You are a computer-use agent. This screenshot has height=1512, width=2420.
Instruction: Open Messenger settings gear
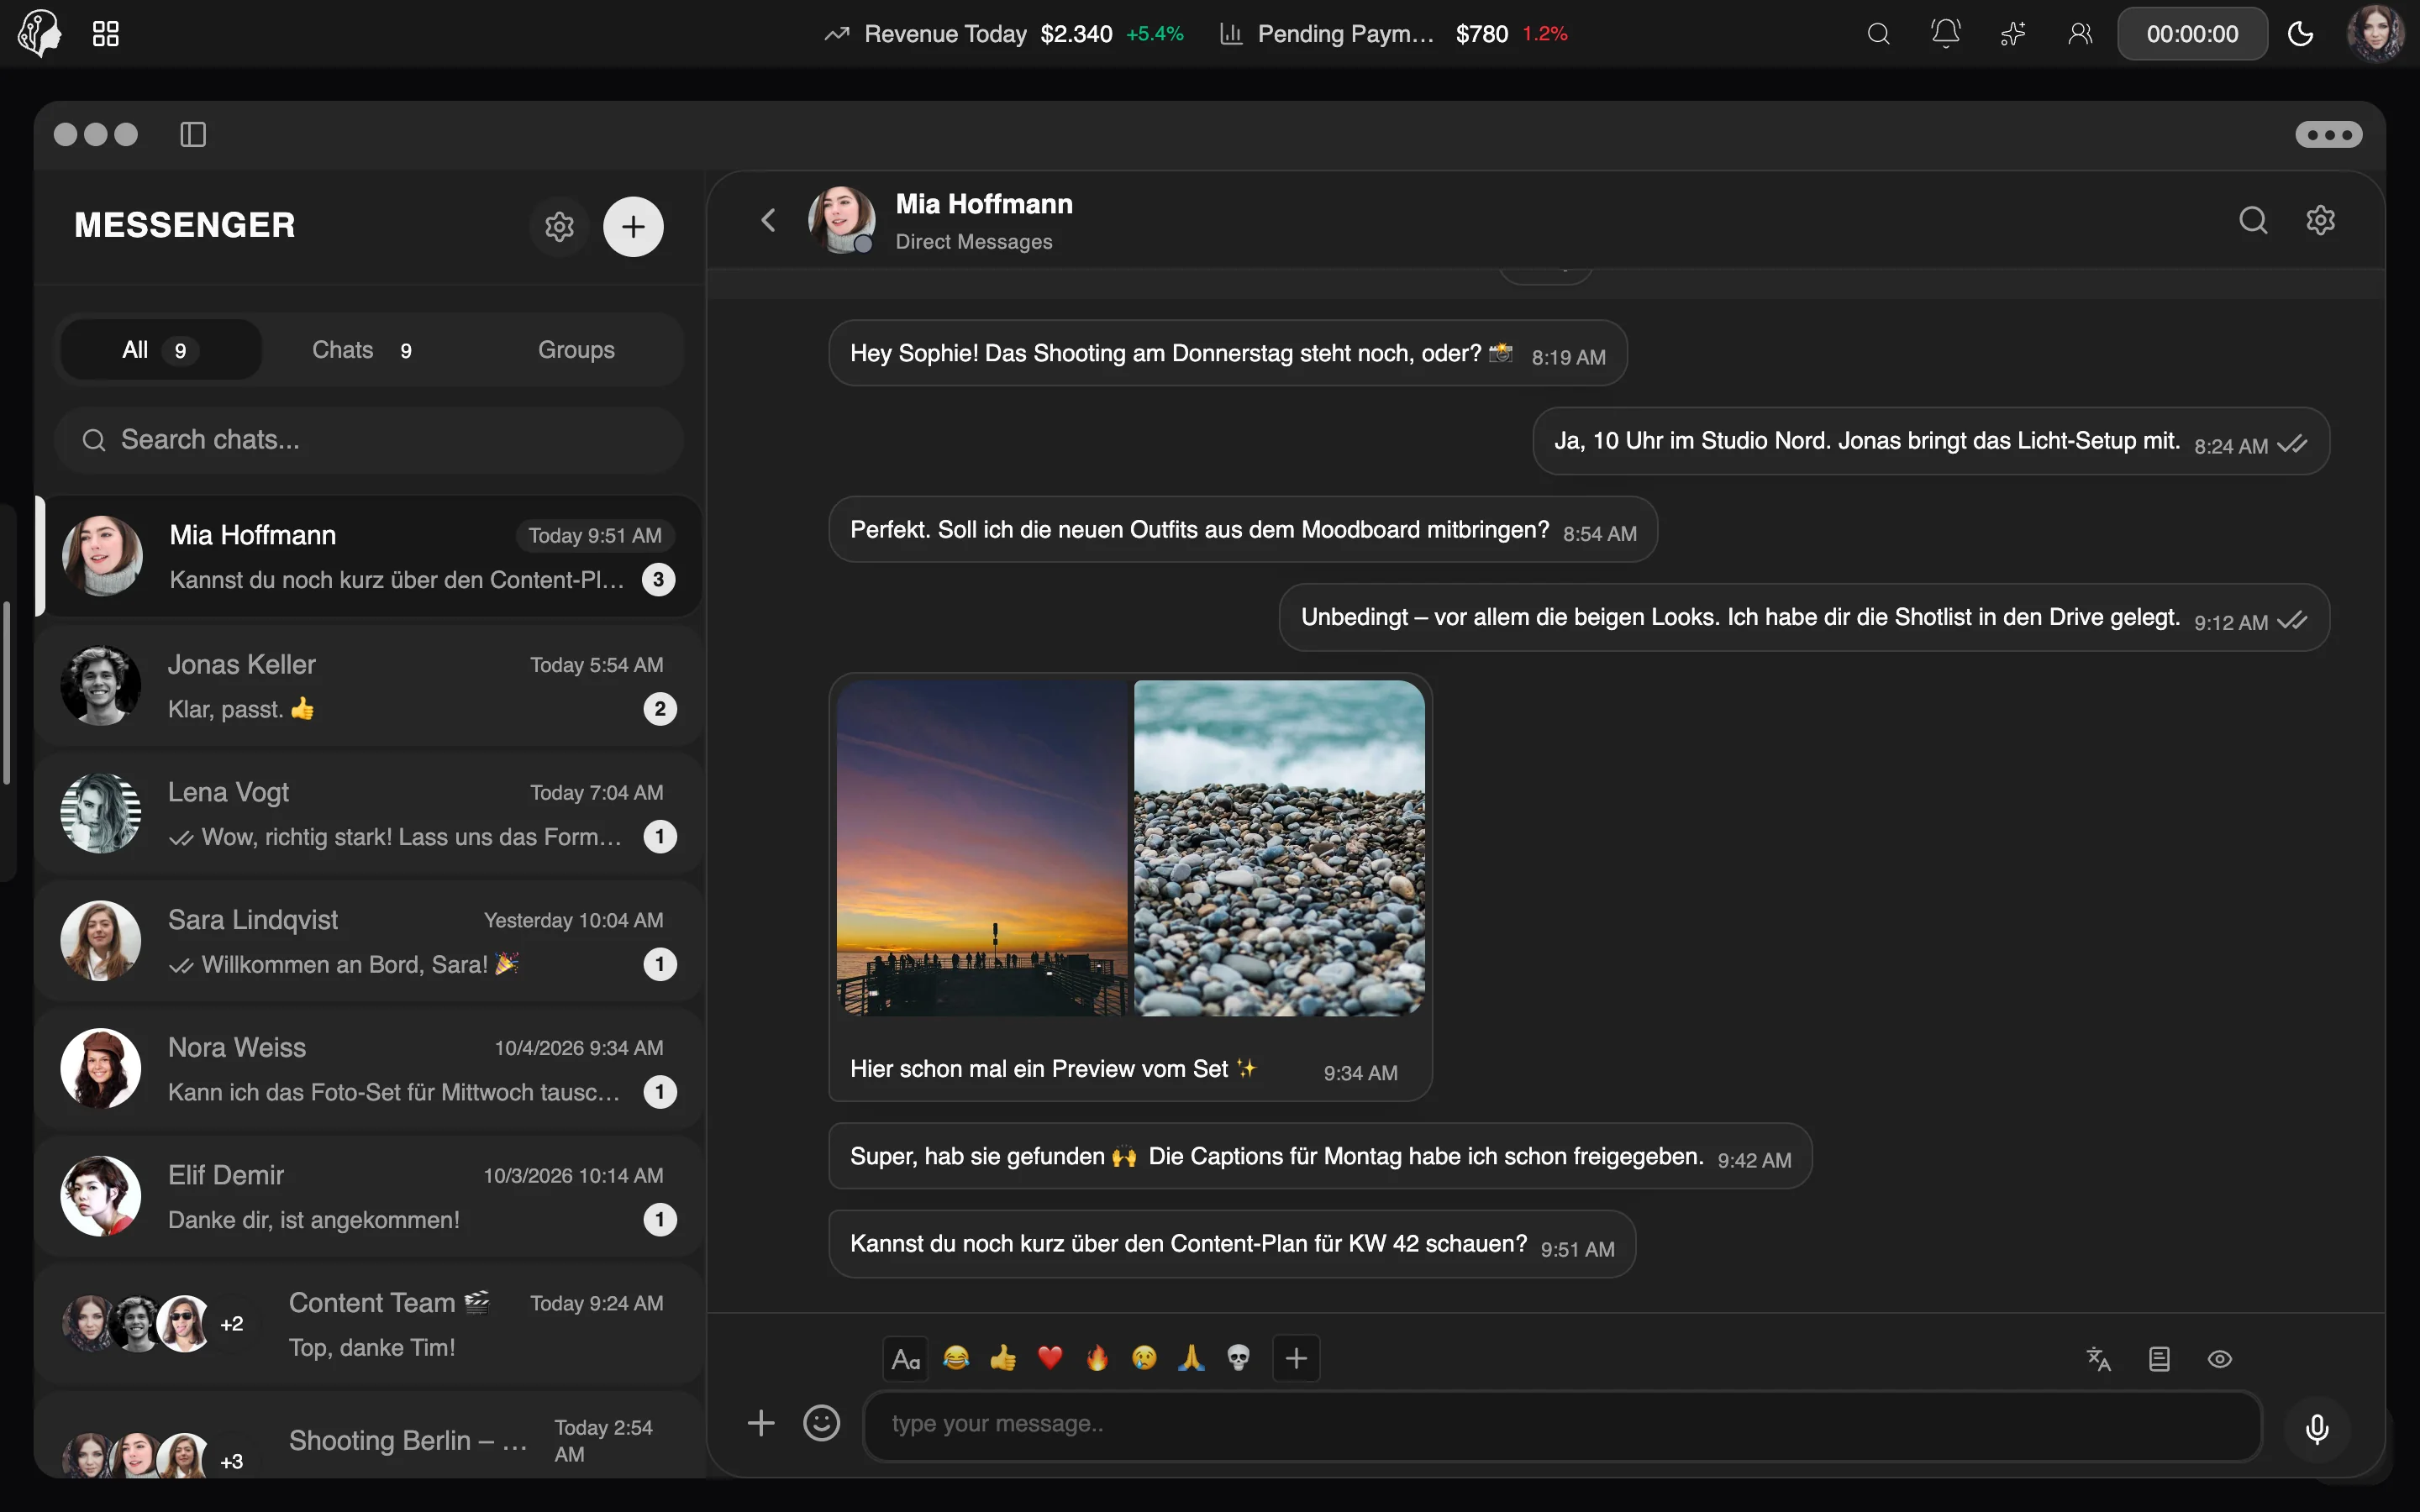(x=559, y=227)
